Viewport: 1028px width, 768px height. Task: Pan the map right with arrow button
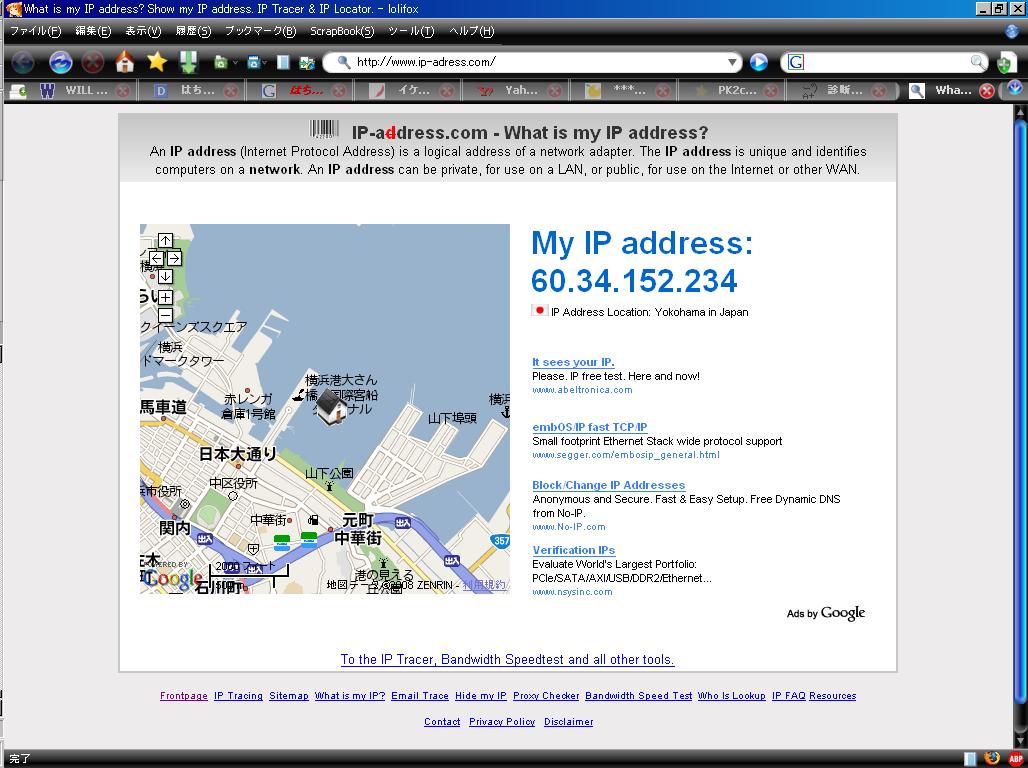(174, 258)
